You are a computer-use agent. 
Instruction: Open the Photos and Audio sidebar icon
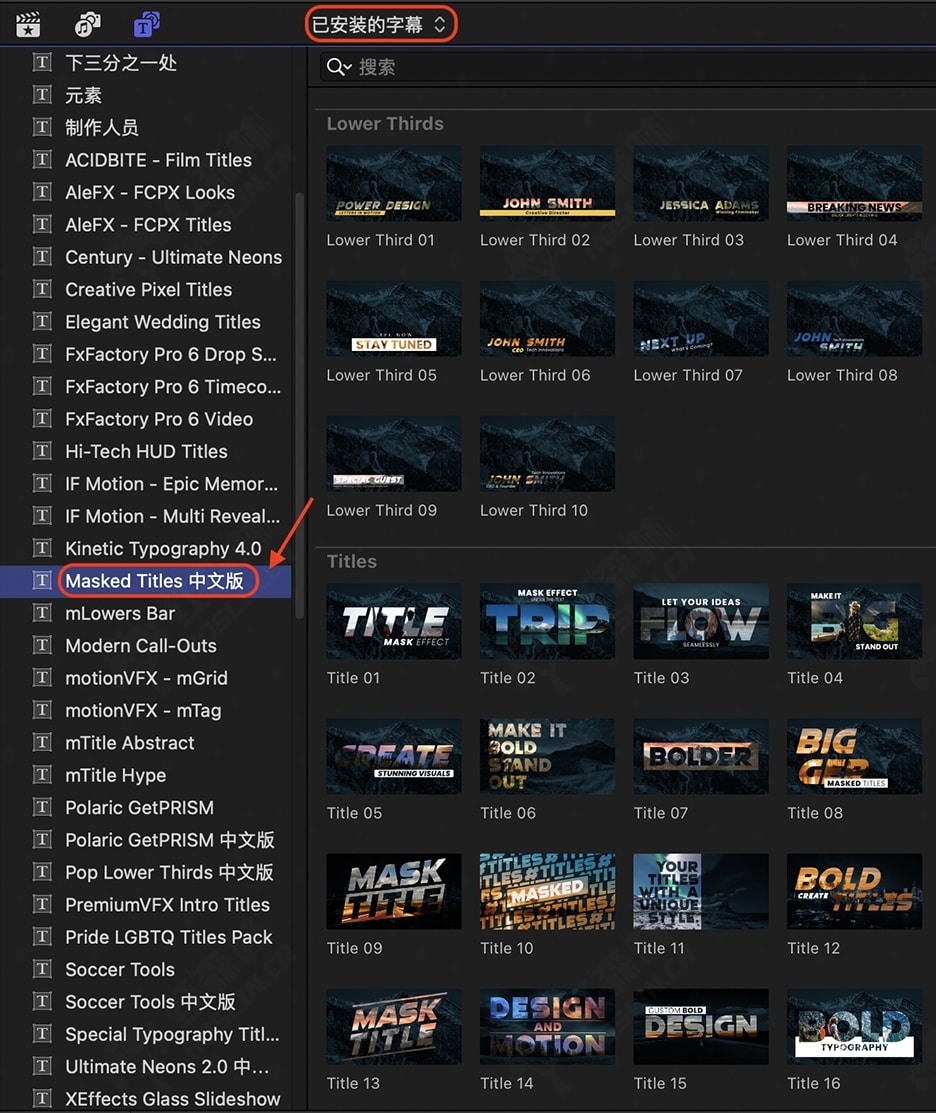87,25
